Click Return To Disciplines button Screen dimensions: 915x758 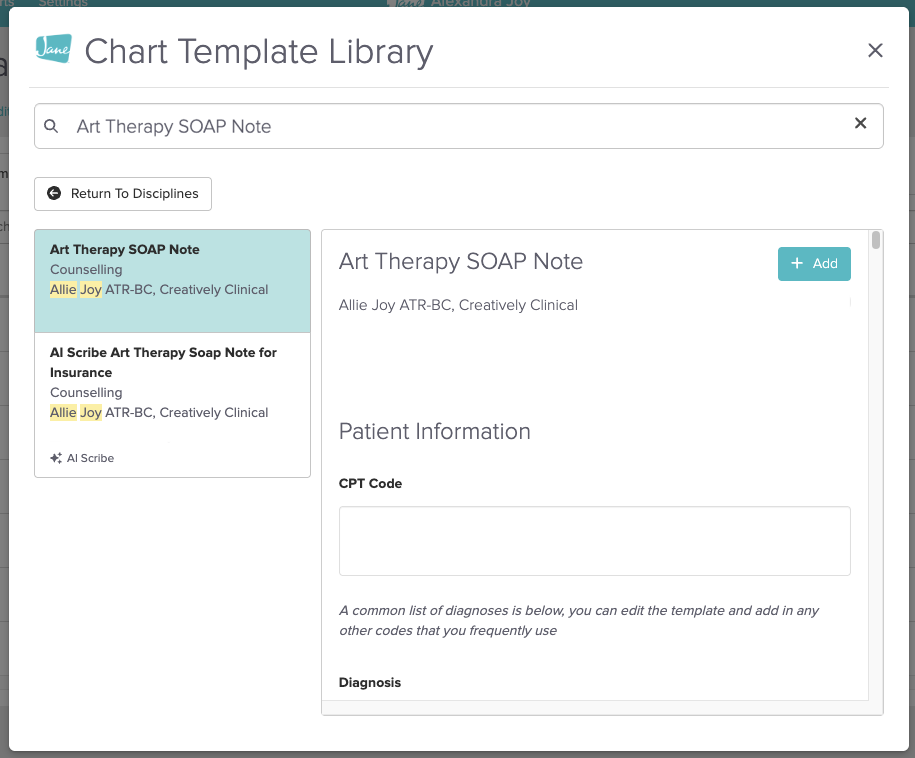(123, 194)
